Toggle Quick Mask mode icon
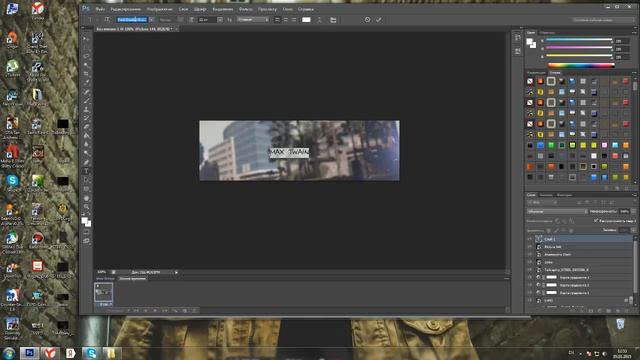640x360 pixels. pyautogui.click(x=86, y=232)
